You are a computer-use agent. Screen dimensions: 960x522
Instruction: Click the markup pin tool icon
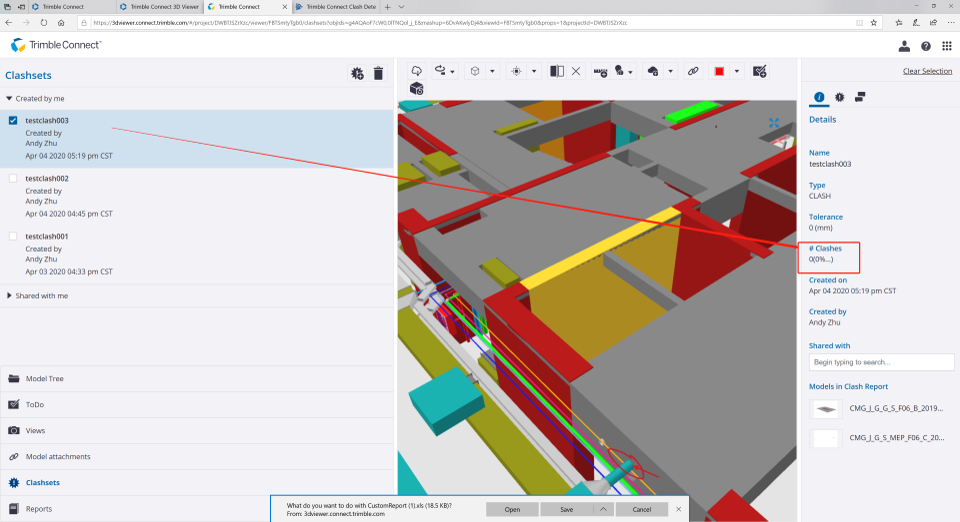(620, 71)
